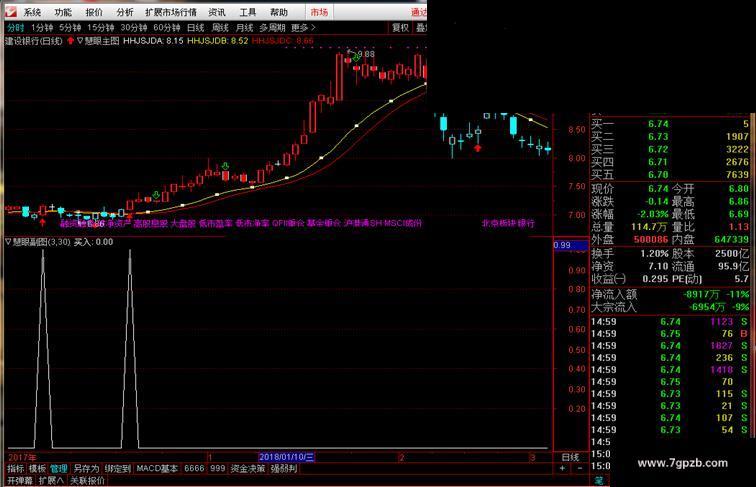The height and width of the screenshot is (487, 756).
Task: Click the 基金重仓 sector tag
Action: pyautogui.click(x=324, y=223)
